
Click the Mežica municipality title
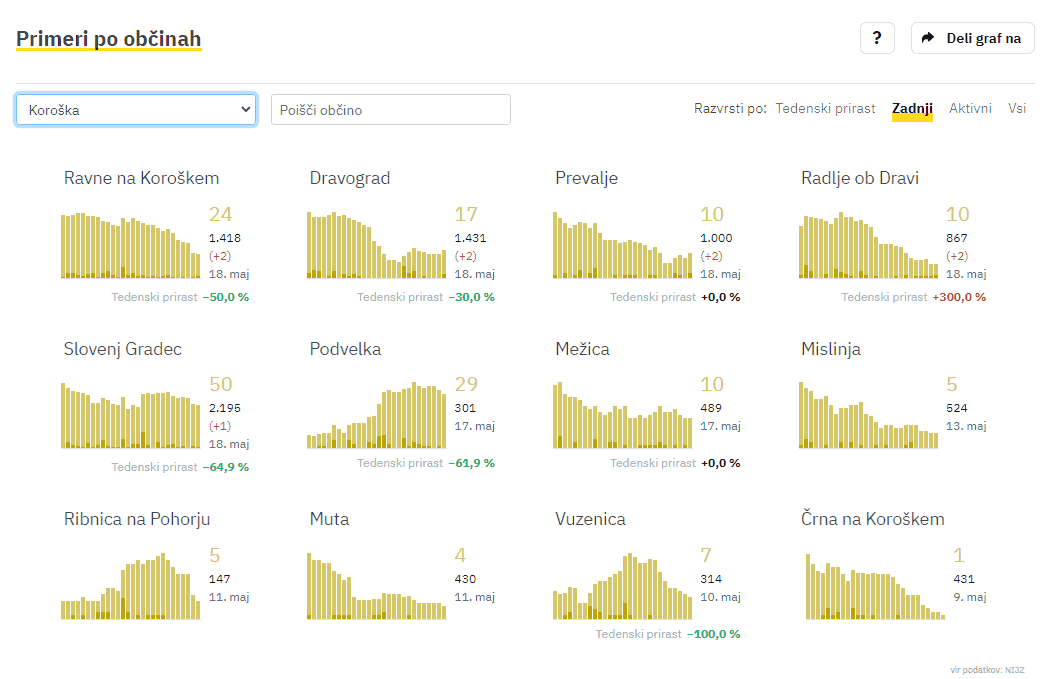(x=582, y=349)
